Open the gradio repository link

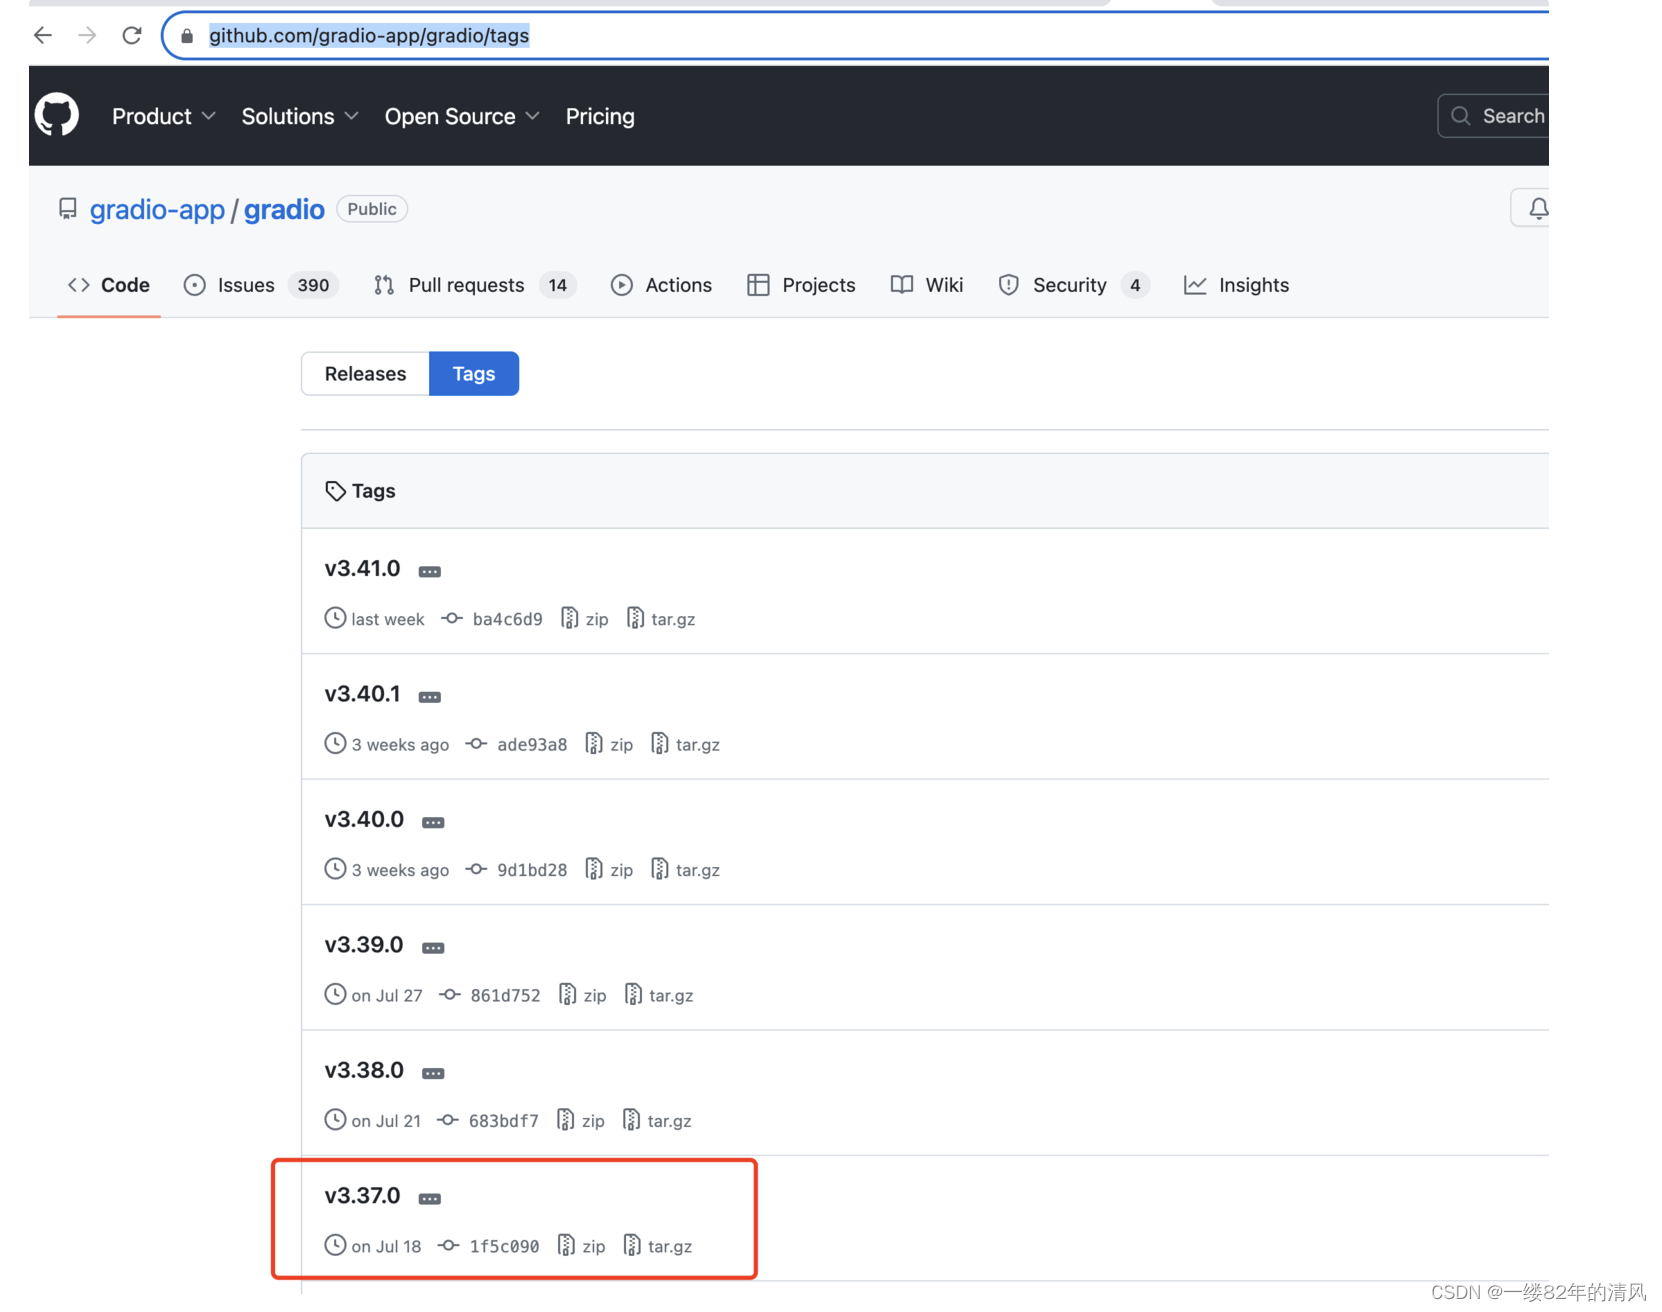coord(284,209)
